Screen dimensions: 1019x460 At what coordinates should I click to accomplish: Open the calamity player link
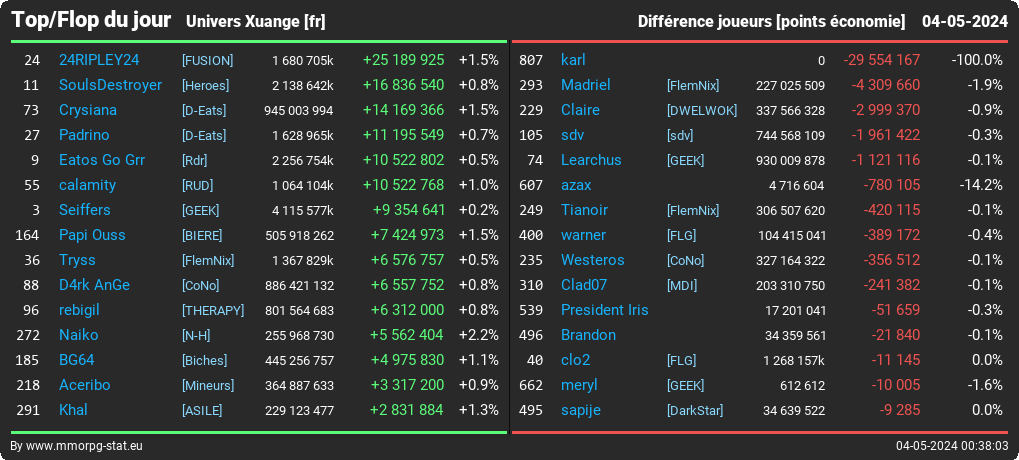87,185
